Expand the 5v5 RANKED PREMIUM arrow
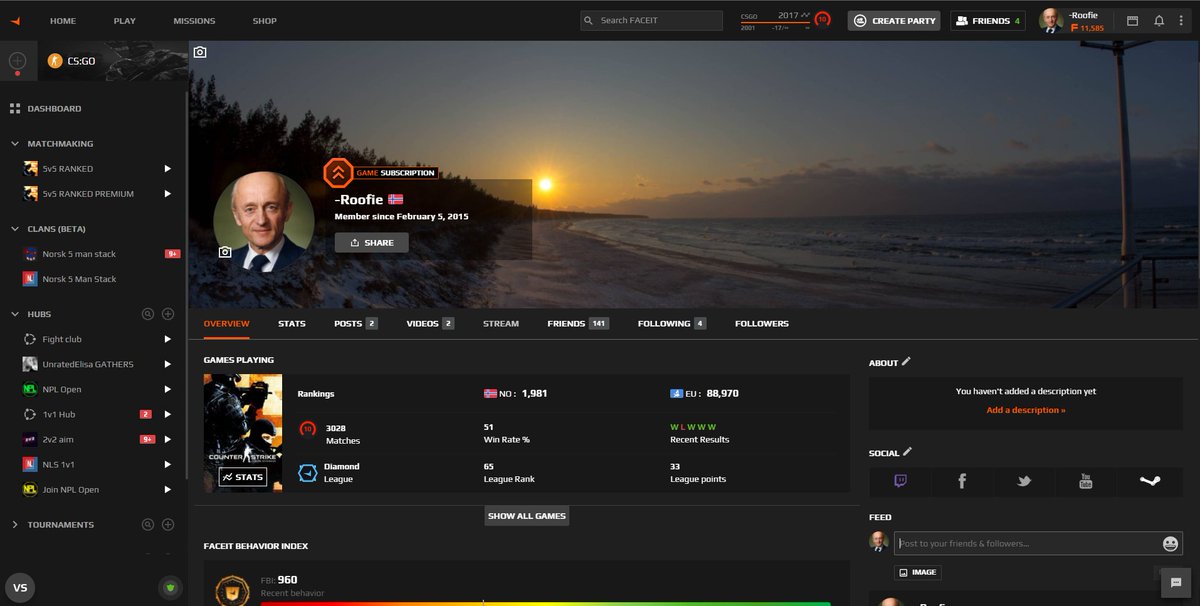The height and width of the screenshot is (606, 1200). click(168, 194)
